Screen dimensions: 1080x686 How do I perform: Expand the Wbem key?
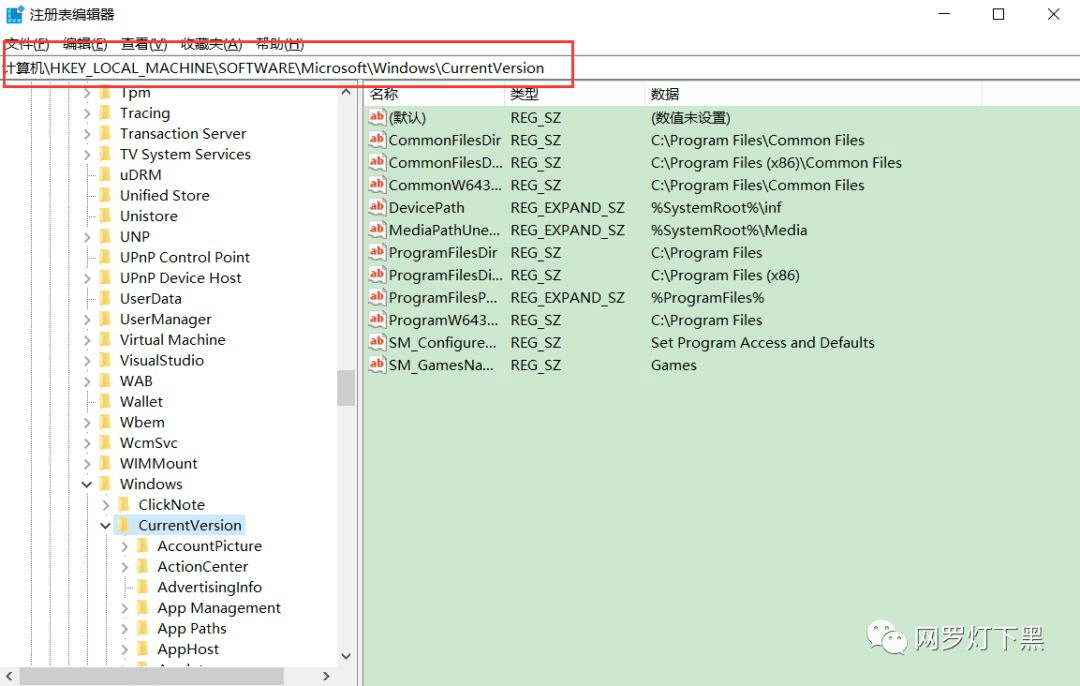pos(87,422)
